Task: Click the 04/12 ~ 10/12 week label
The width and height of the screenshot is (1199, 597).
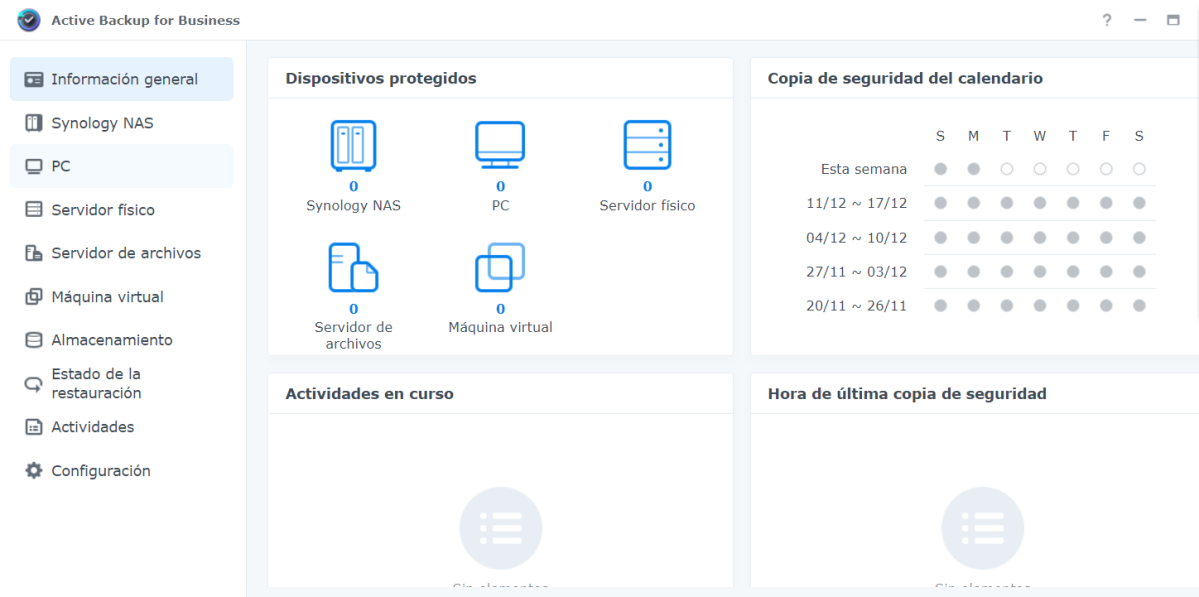Action: pos(856,238)
